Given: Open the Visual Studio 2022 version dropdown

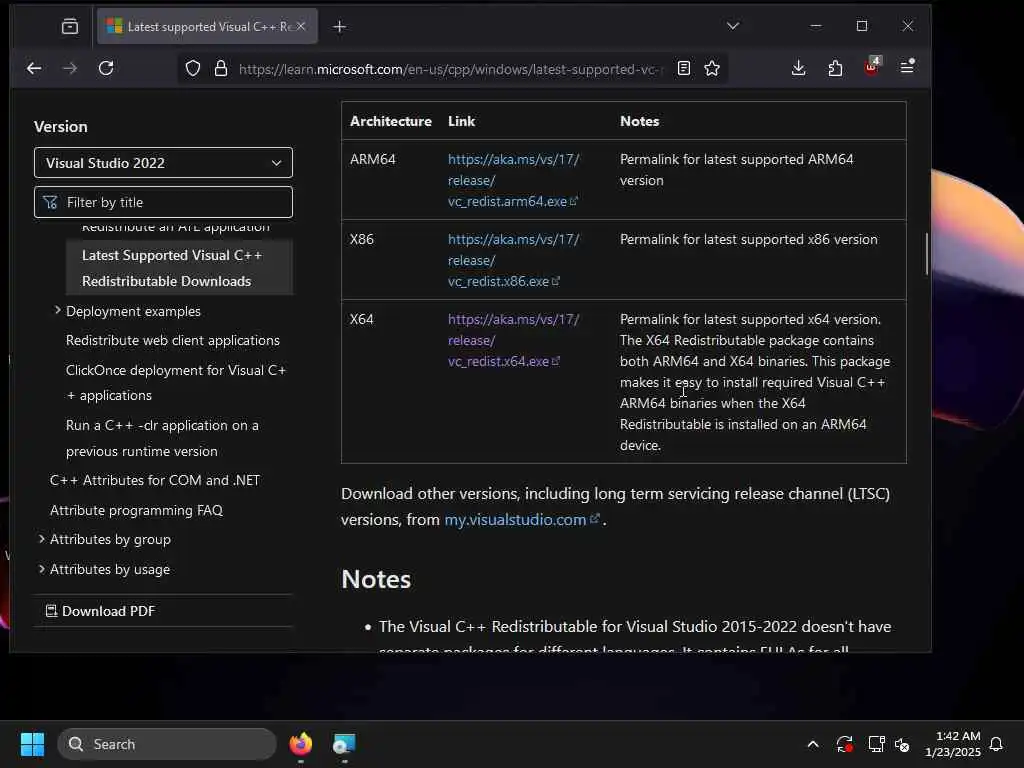Looking at the screenshot, I should 163,163.
